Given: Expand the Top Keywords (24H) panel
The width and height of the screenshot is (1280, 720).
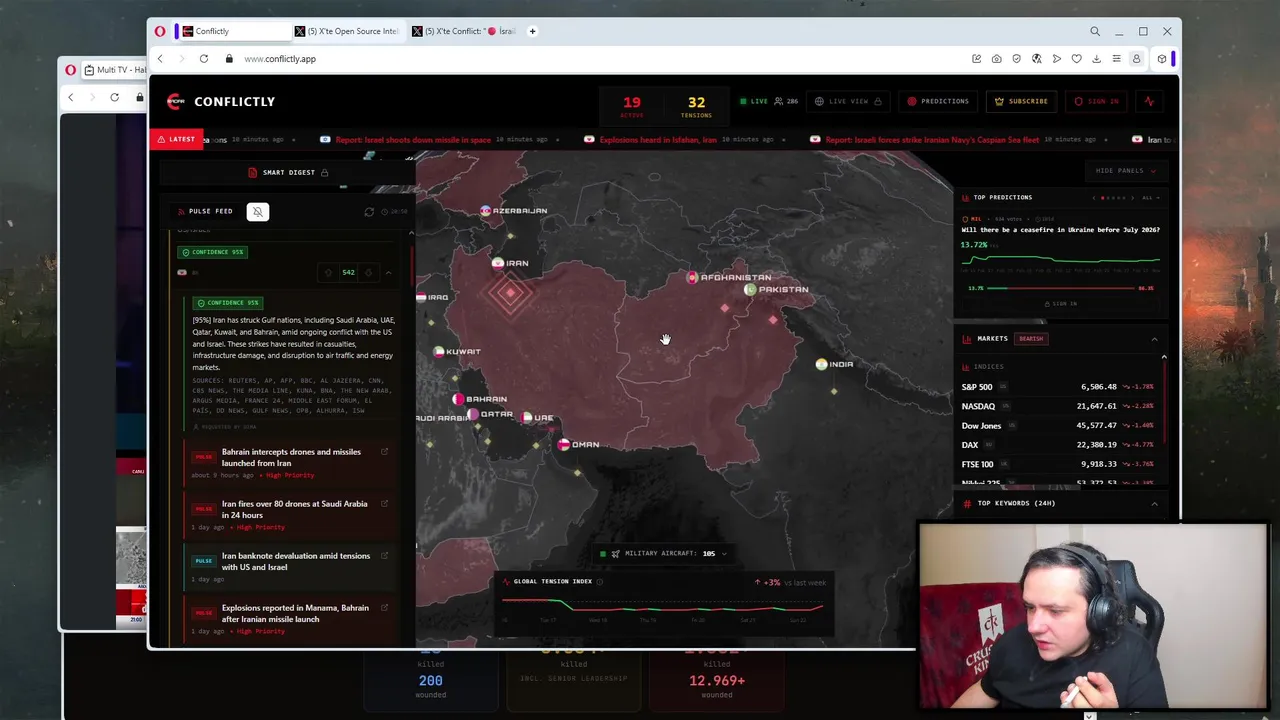Looking at the screenshot, I should pyautogui.click(x=1154, y=503).
